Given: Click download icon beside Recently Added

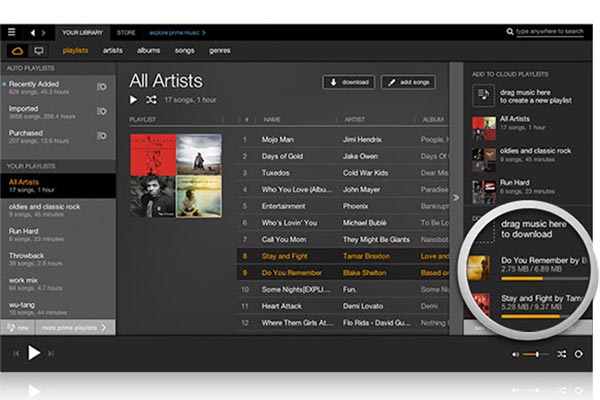Looking at the screenshot, I should [102, 87].
